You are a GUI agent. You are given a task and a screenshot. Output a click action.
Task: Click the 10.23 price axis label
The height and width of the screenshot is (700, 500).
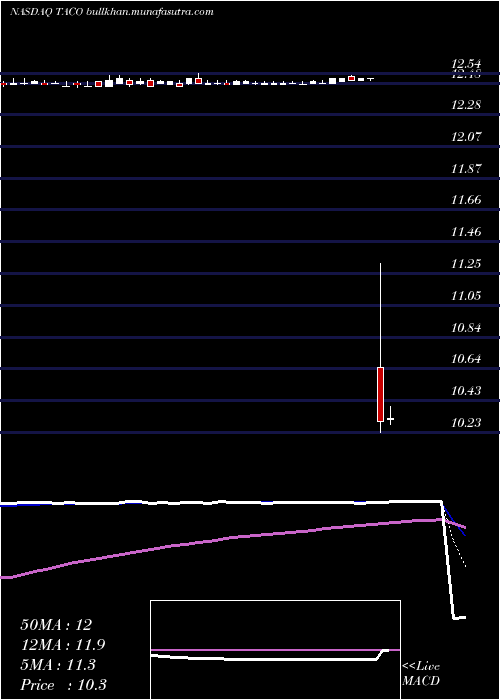[466, 422]
